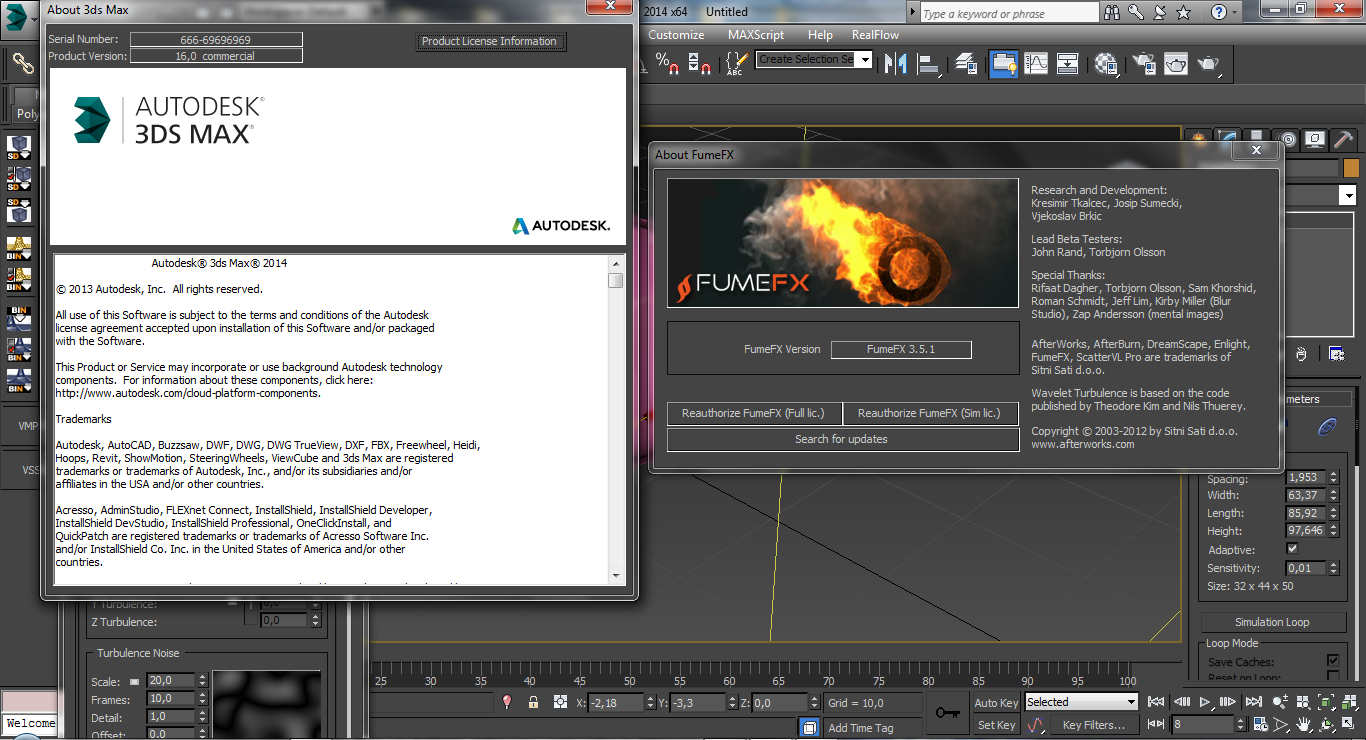
Task: Click the keyword search input field
Action: [1010, 13]
